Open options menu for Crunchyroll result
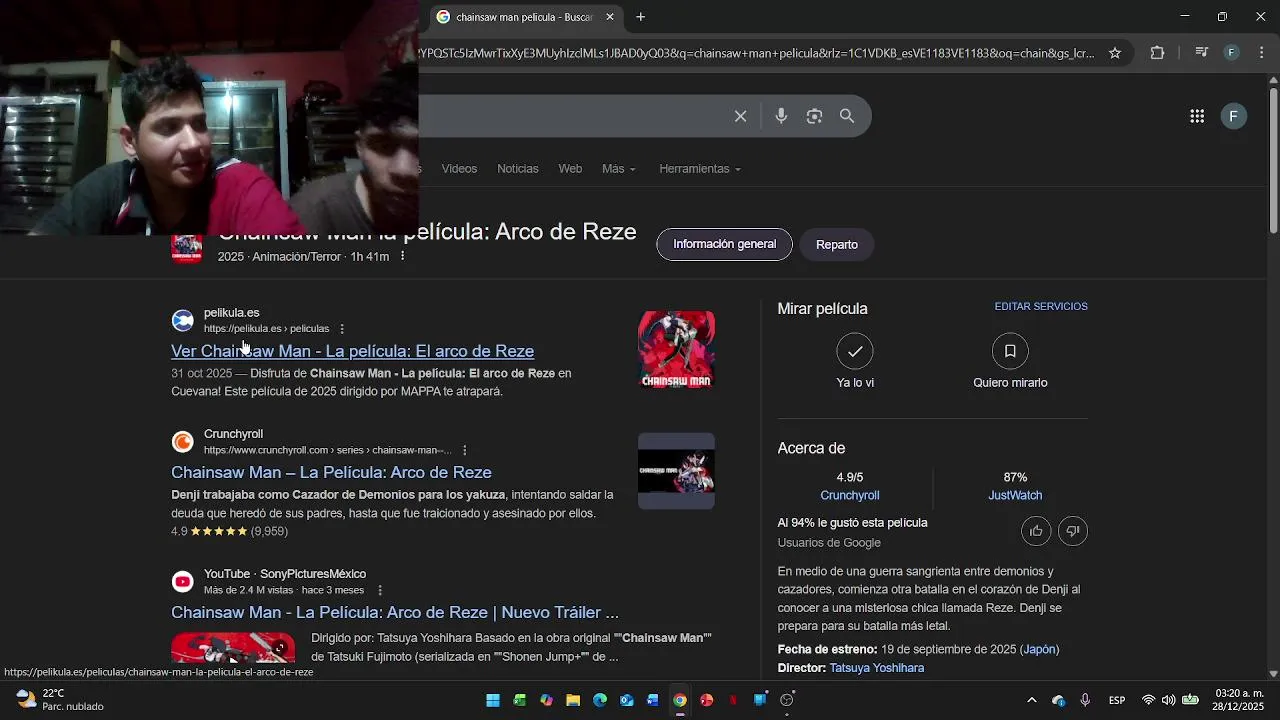 click(464, 450)
